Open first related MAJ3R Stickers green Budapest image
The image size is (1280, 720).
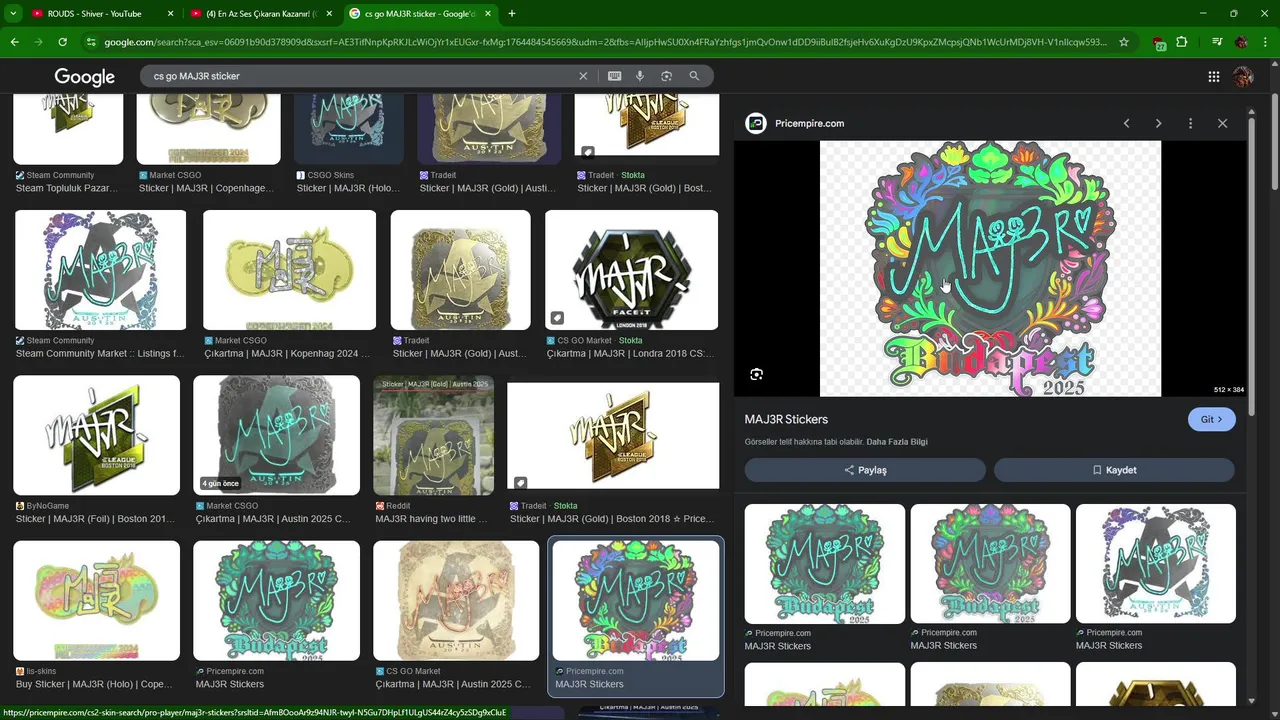point(825,564)
